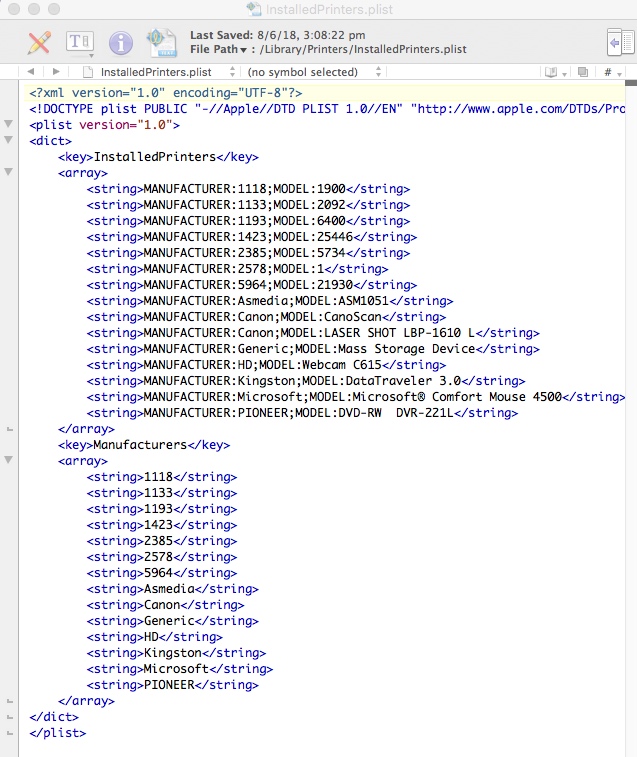Click the InstalledPrinters key line
Image resolution: width=637 pixels, height=757 pixels.
tap(158, 157)
